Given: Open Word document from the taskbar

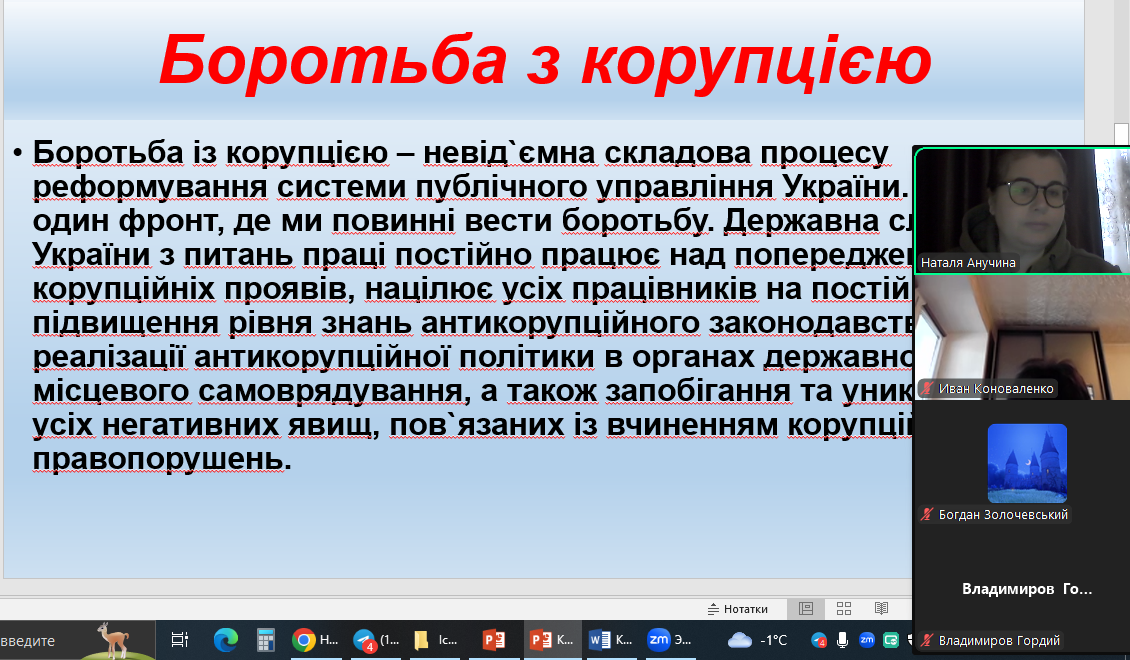Looking at the screenshot, I should point(610,640).
